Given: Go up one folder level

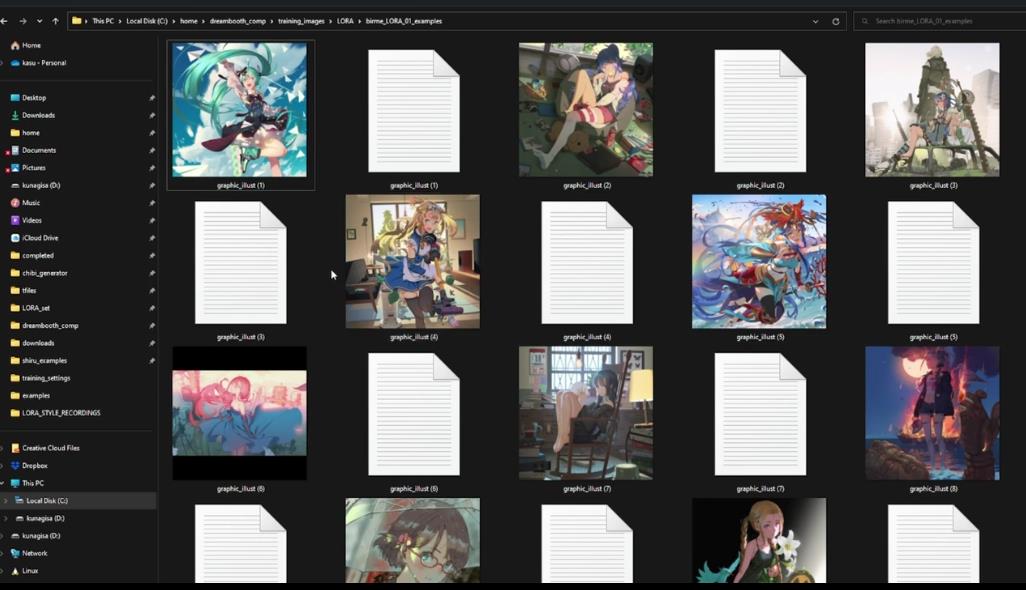Looking at the screenshot, I should click(x=55, y=21).
